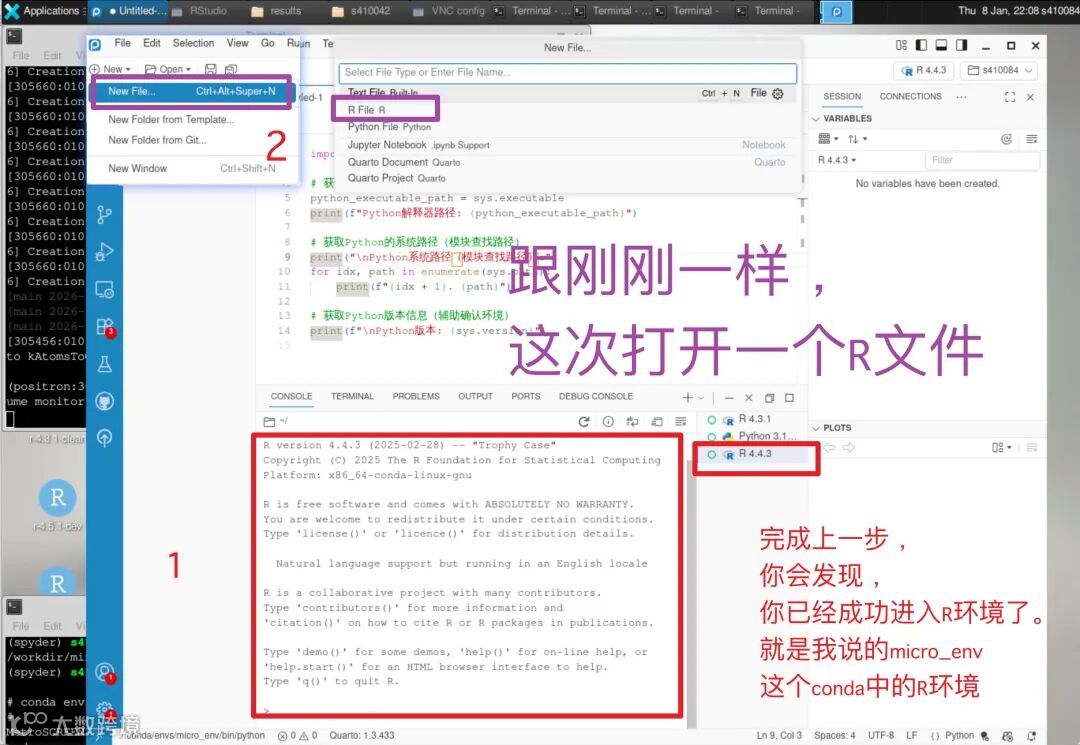This screenshot has height=745, width=1080.
Task: Toggle primary side bar visibility
Action: 921,45
